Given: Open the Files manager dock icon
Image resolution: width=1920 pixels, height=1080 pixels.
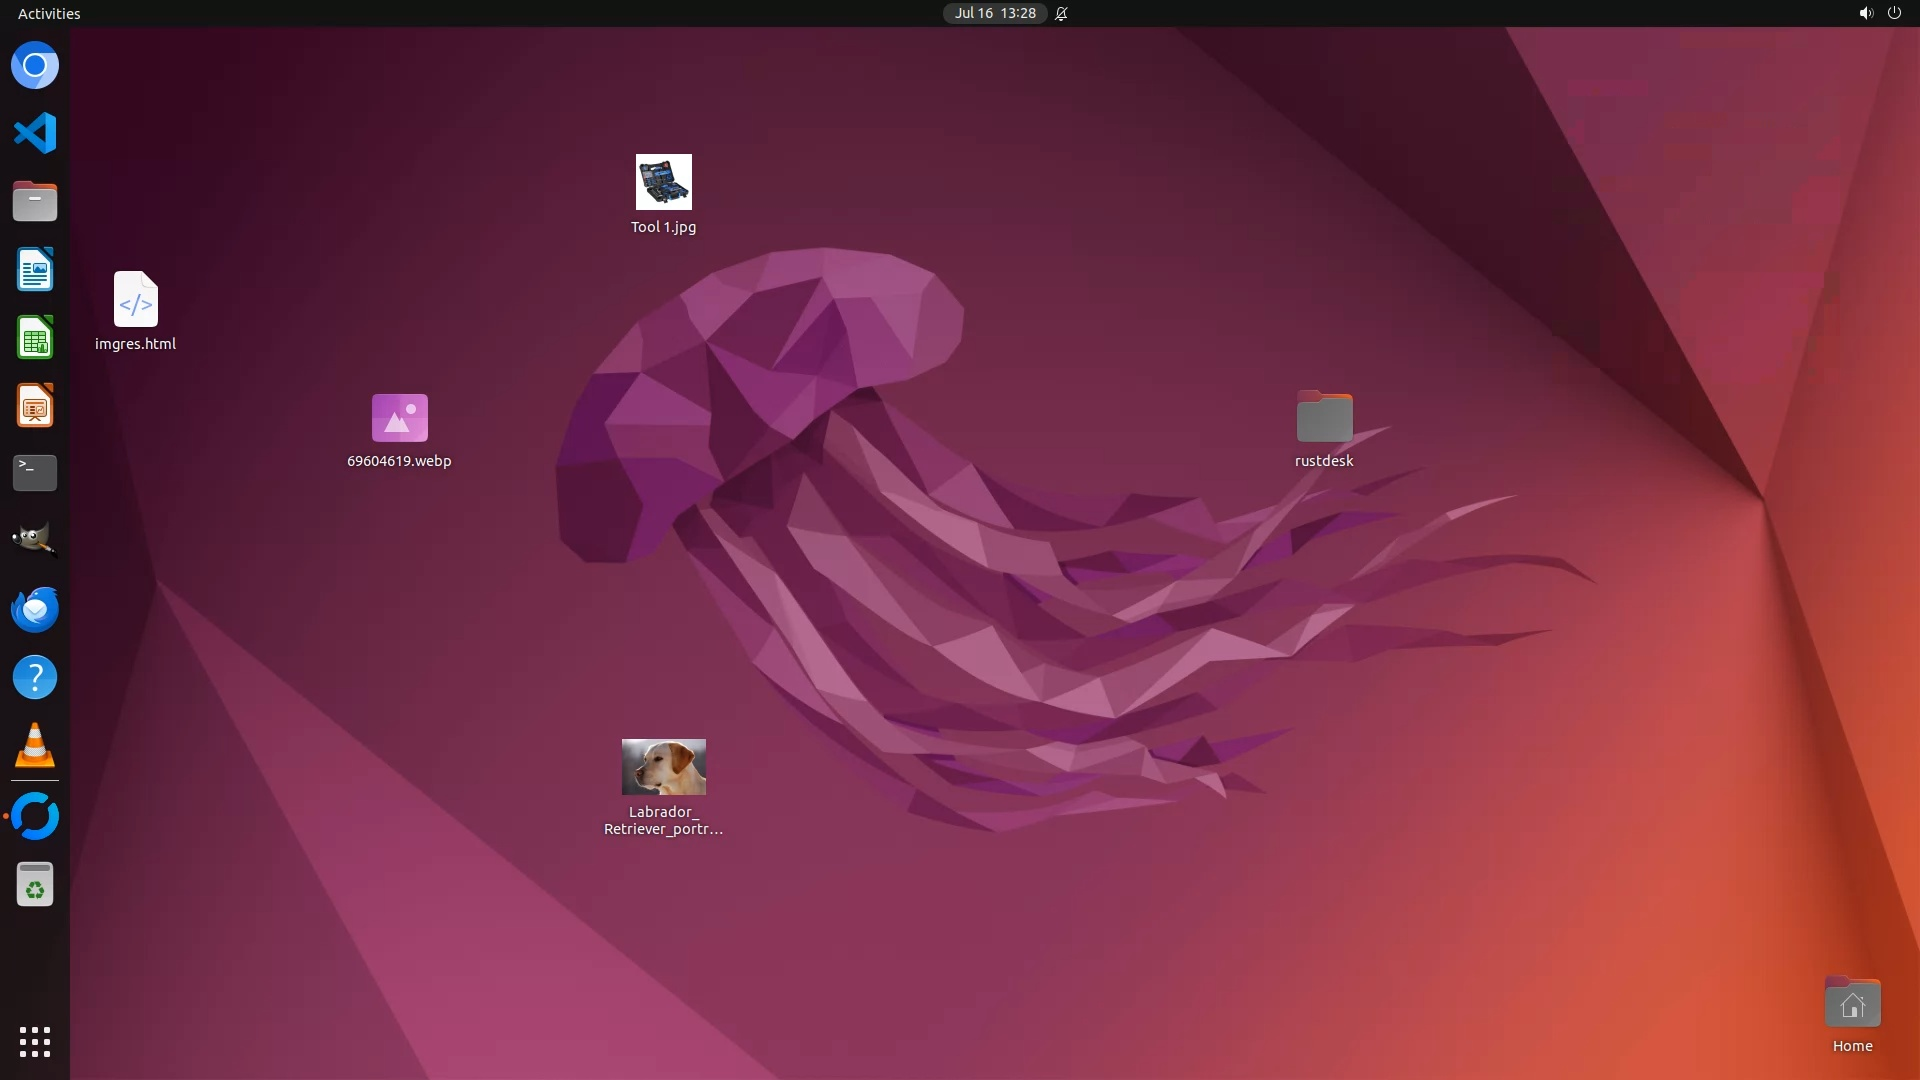Looking at the screenshot, I should click(35, 201).
